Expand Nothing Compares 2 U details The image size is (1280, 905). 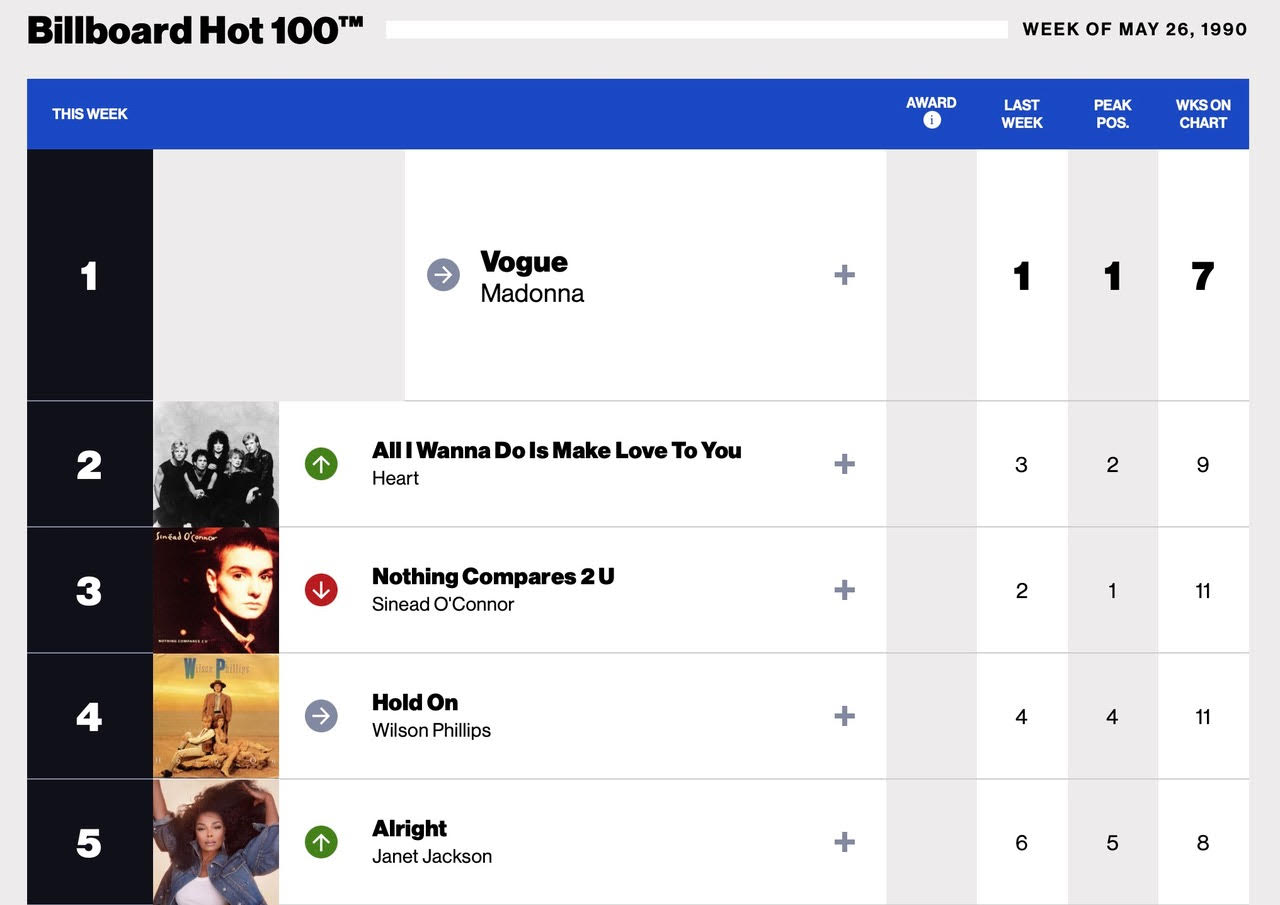845,590
